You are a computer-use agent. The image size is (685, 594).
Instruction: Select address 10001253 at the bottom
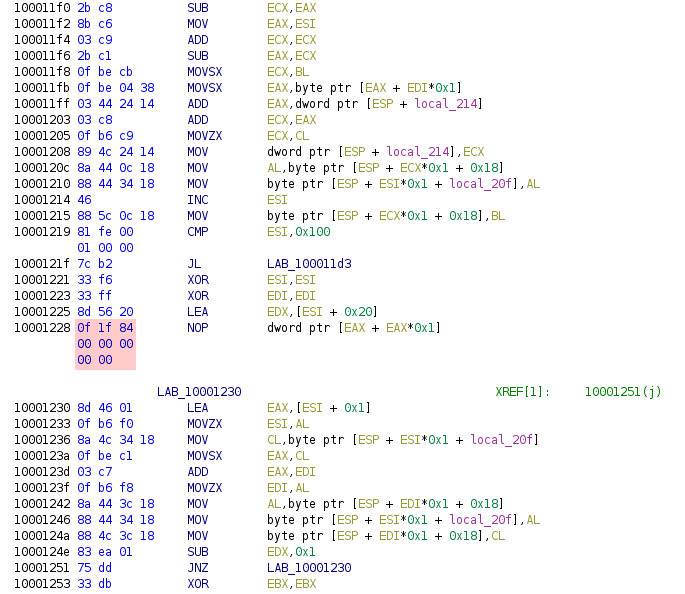(41, 583)
